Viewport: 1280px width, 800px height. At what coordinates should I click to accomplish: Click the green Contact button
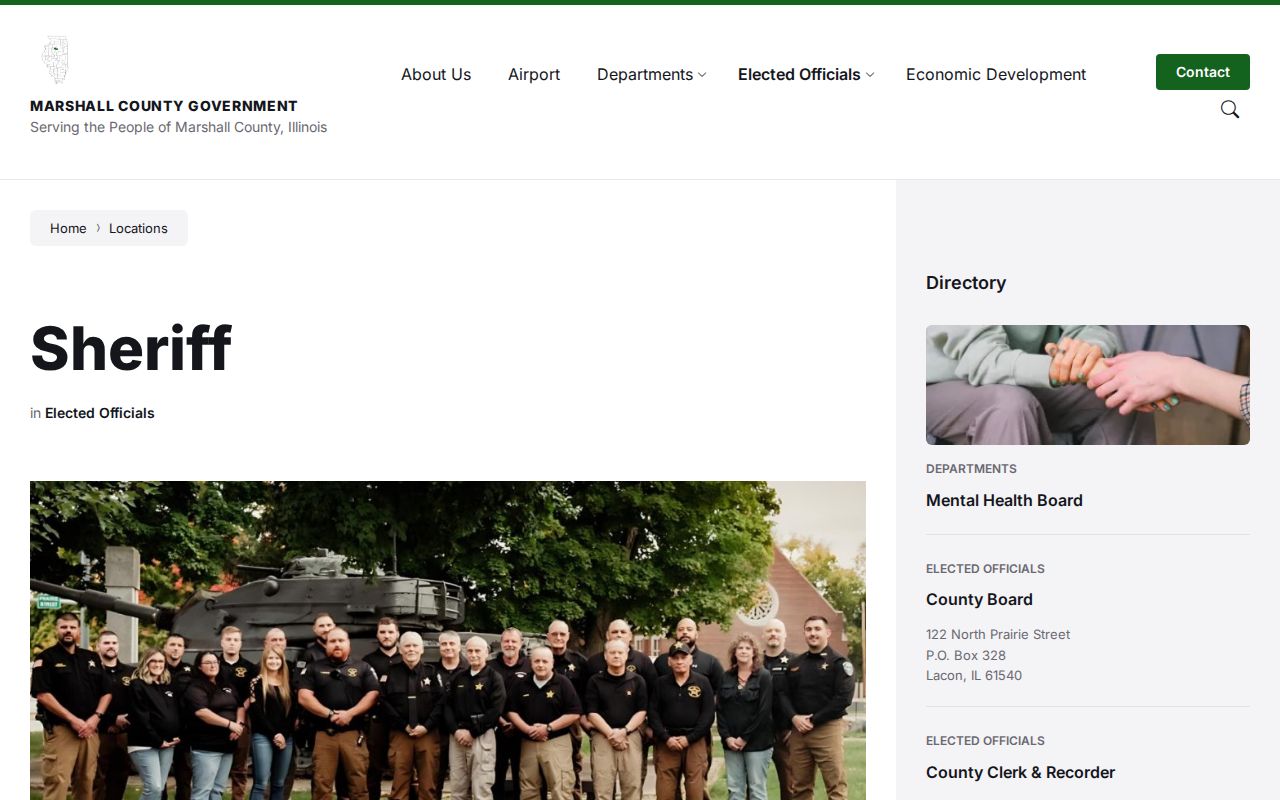click(1203, 72)
